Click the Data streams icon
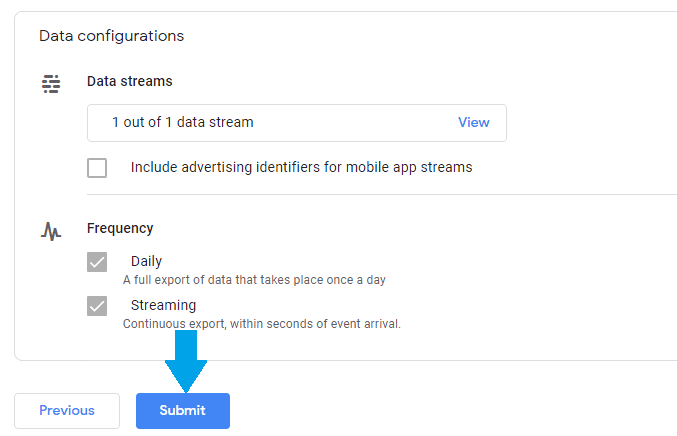 click(51, 84)
